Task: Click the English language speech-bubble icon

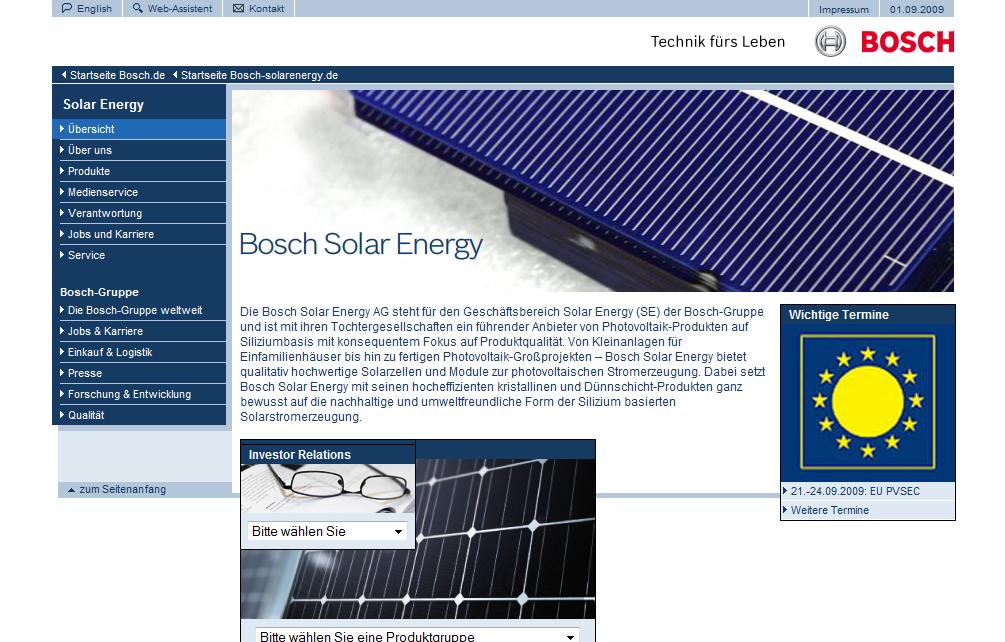Action: [x=66, y=8]
